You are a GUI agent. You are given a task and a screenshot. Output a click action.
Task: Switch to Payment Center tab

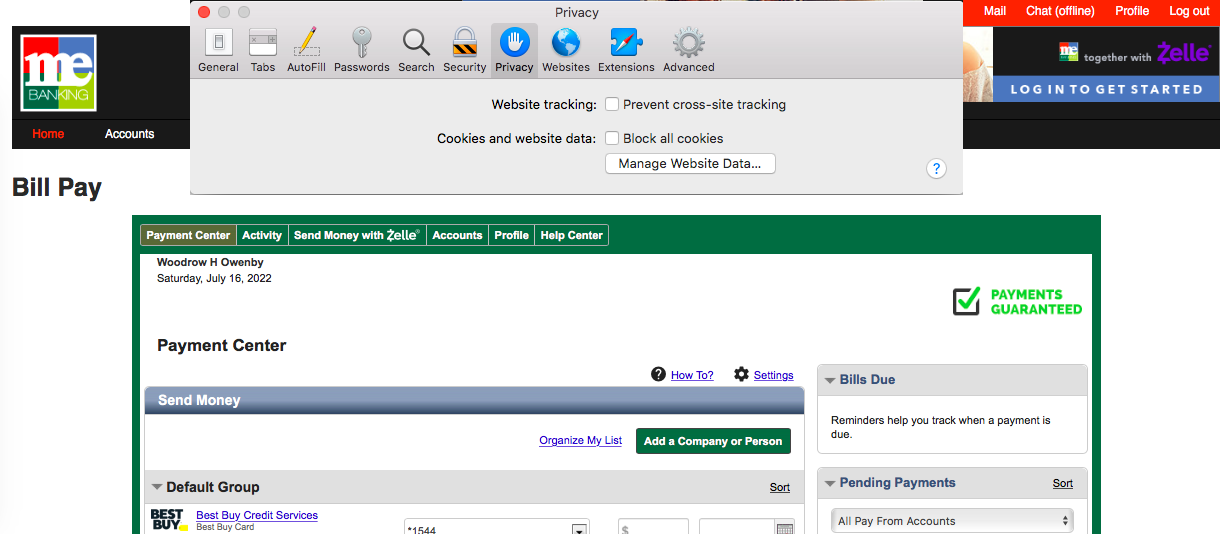pos(188,235)
